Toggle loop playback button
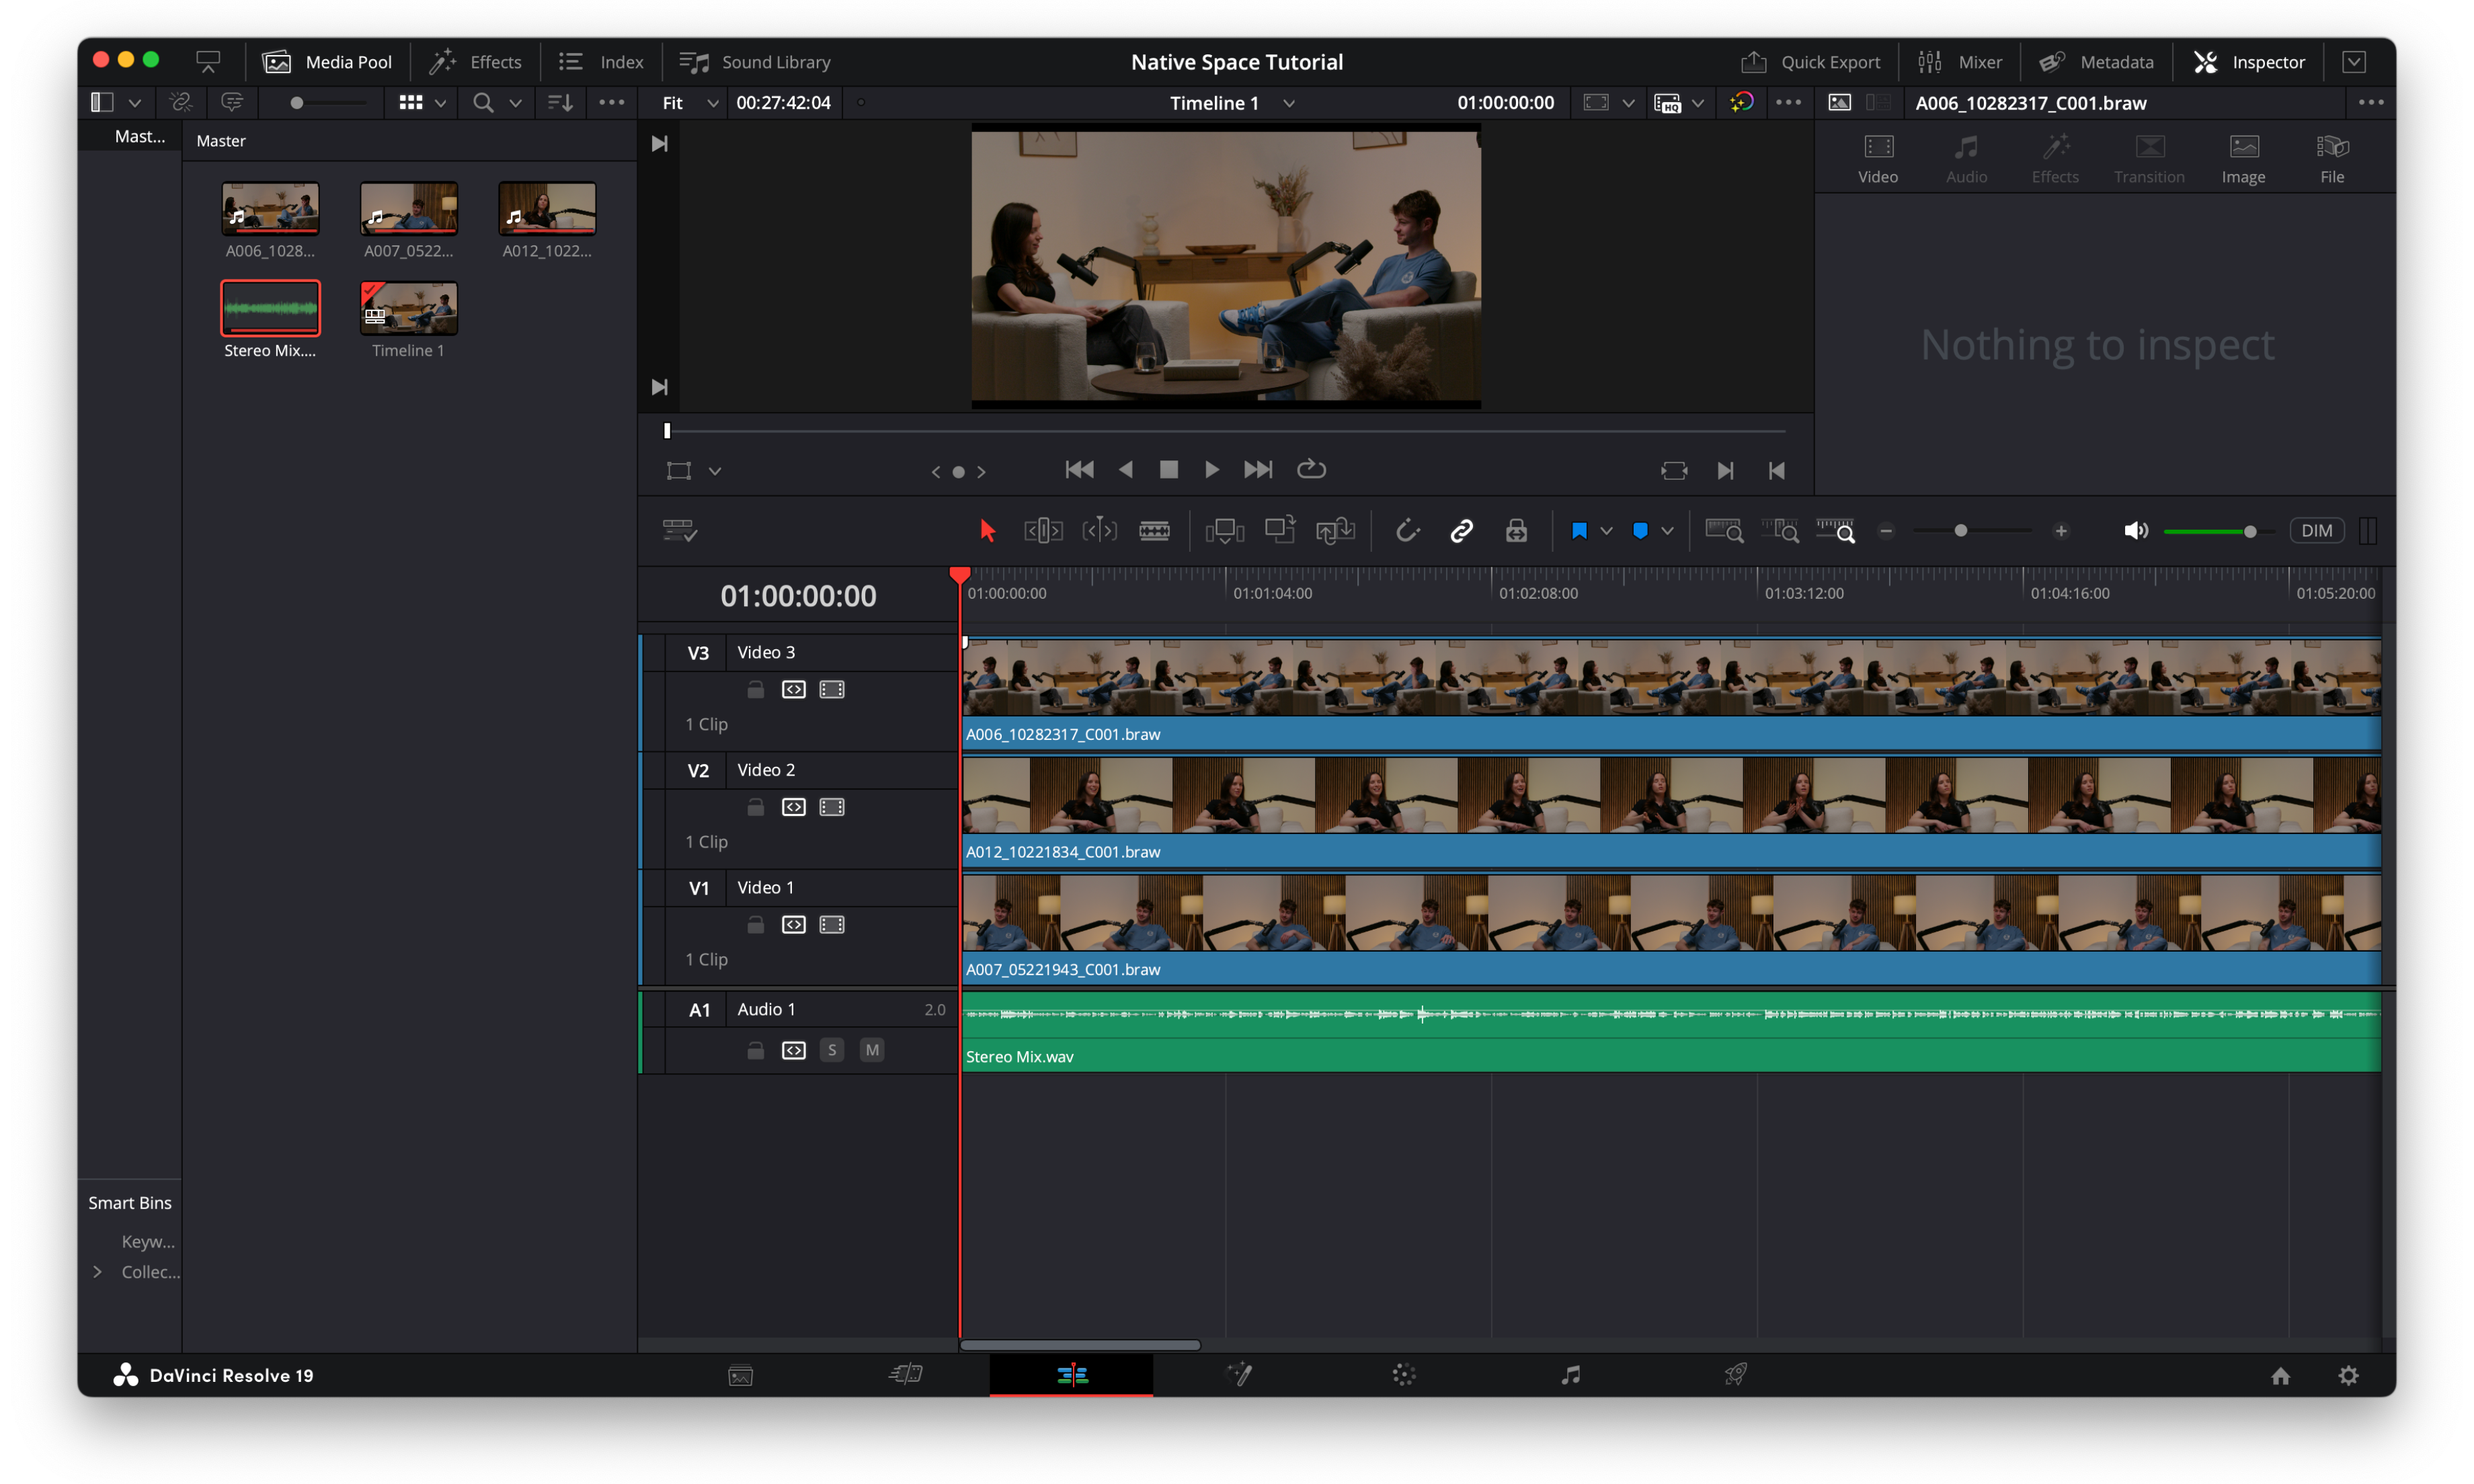Viewport: 2474px width, 1484px height. 1311,469
